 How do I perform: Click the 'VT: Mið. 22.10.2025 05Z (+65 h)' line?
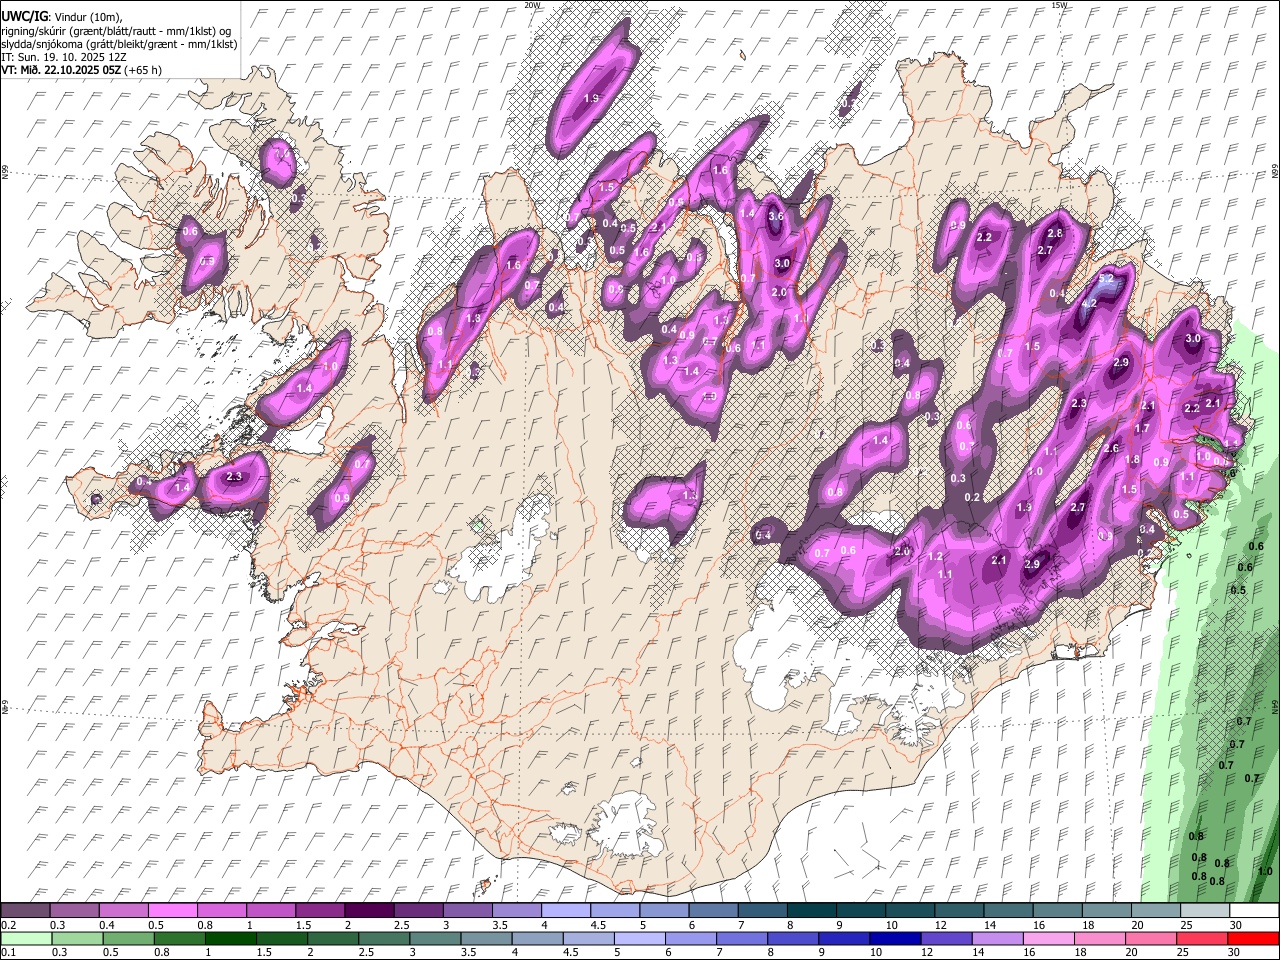click(x=82, y=70)
